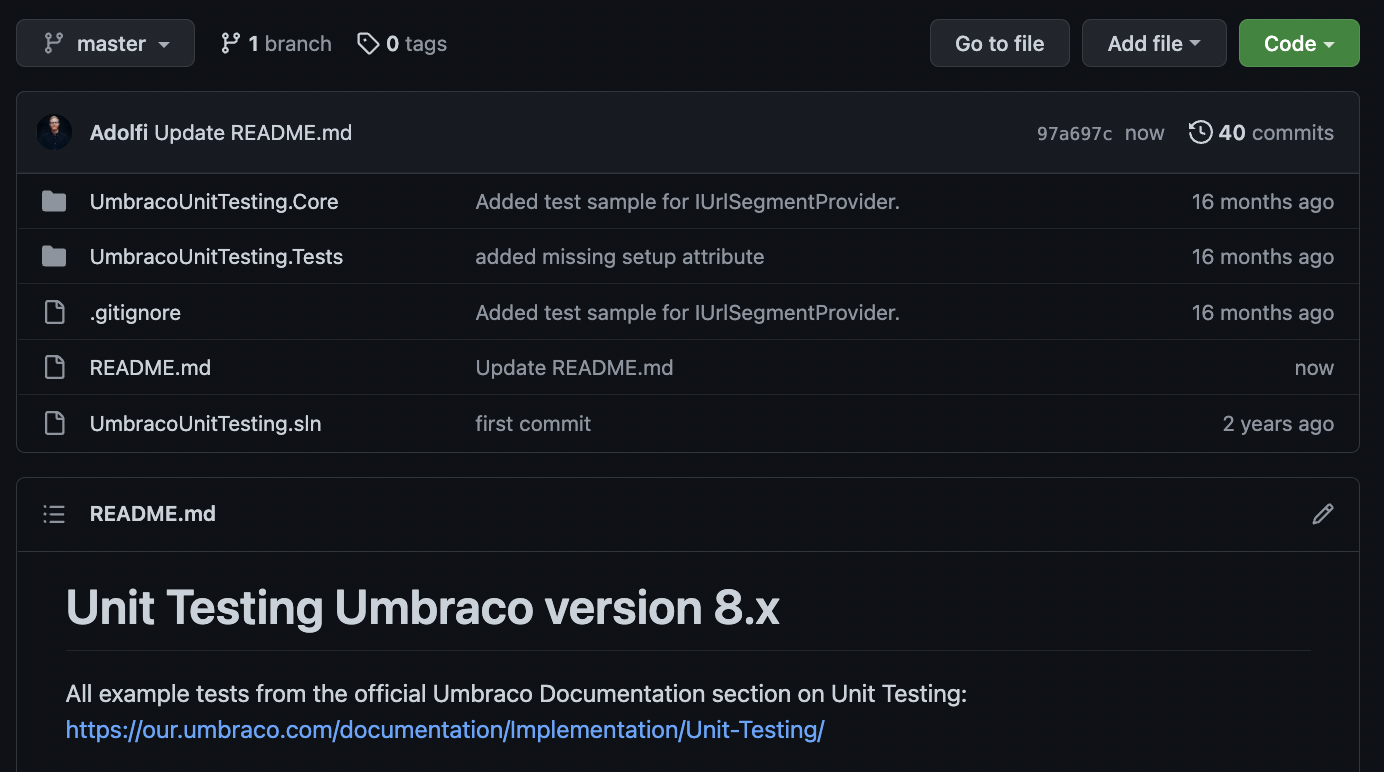Click '16 months ago' on UmbracoUnitTesting.Tests row
This screenshot has width=1384, height=772.
pos(1262,257)
